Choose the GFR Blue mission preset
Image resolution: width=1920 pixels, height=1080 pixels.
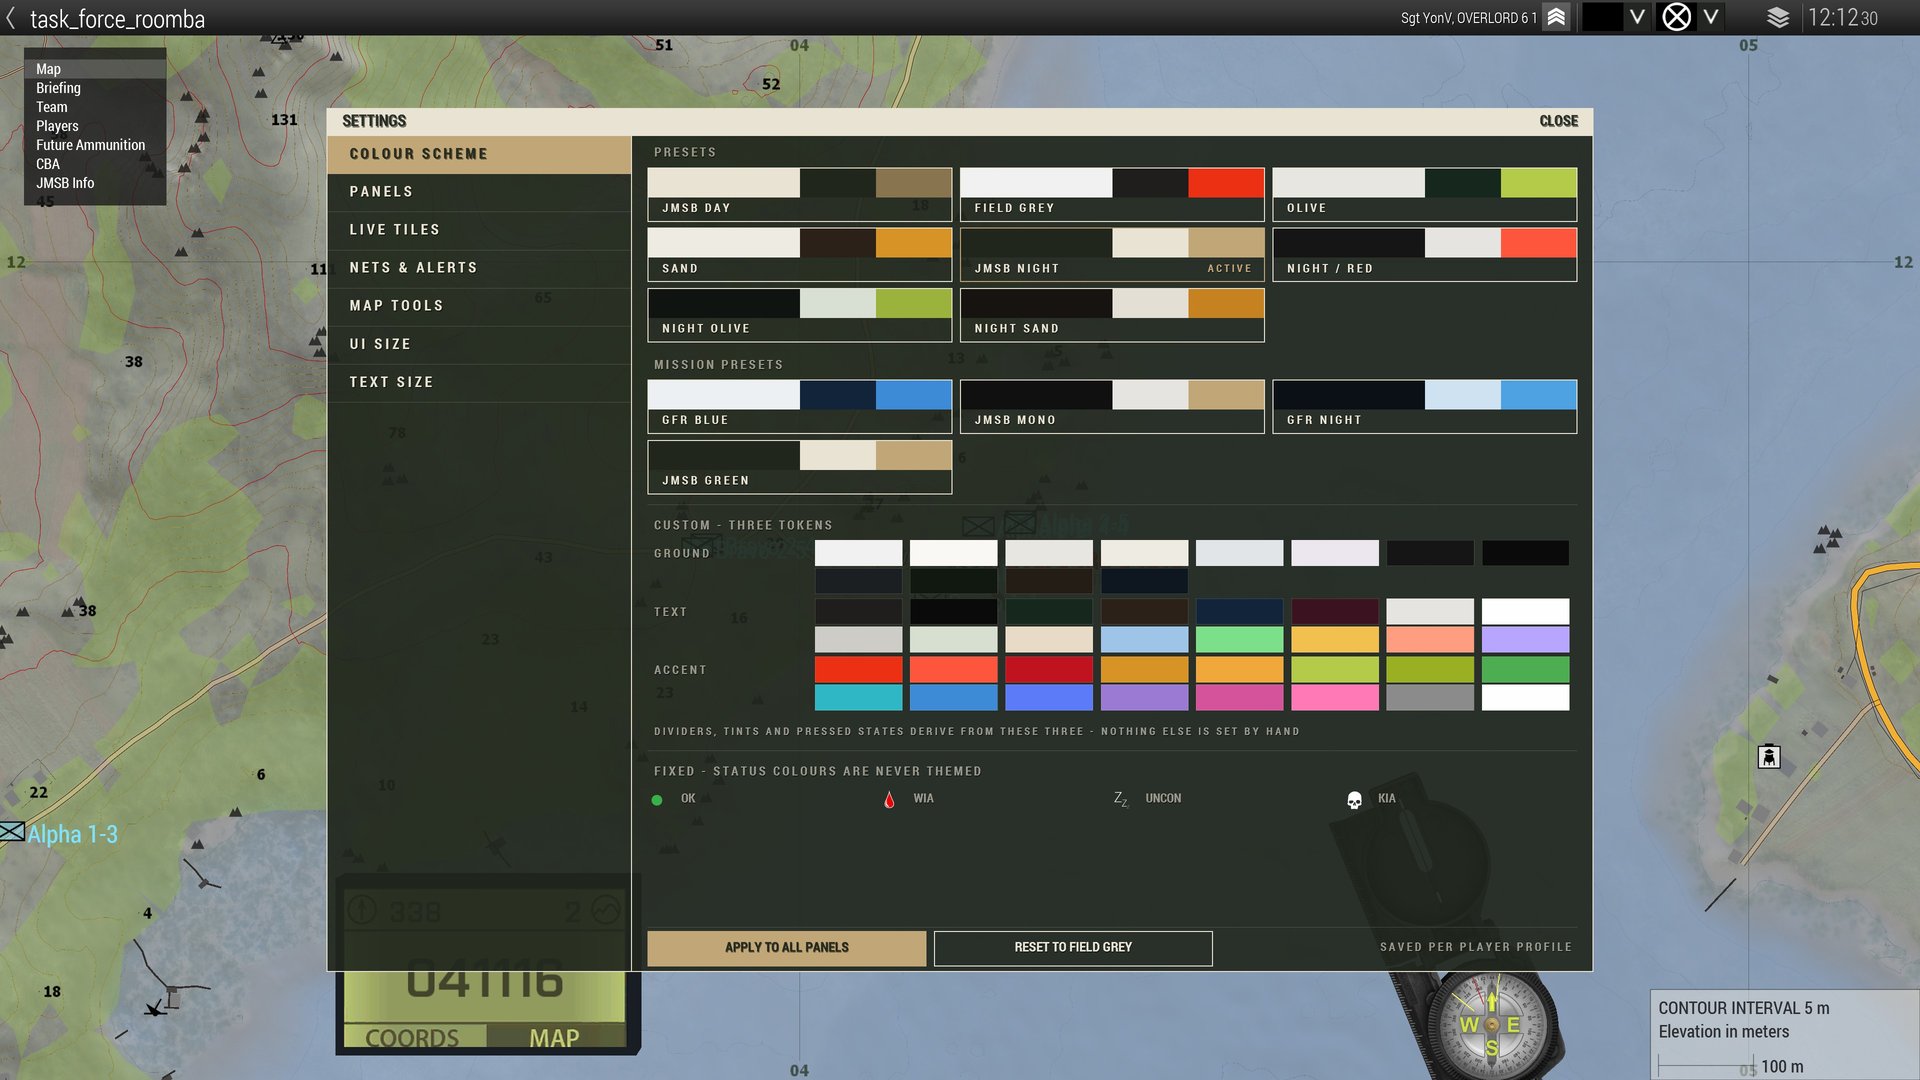799,406
